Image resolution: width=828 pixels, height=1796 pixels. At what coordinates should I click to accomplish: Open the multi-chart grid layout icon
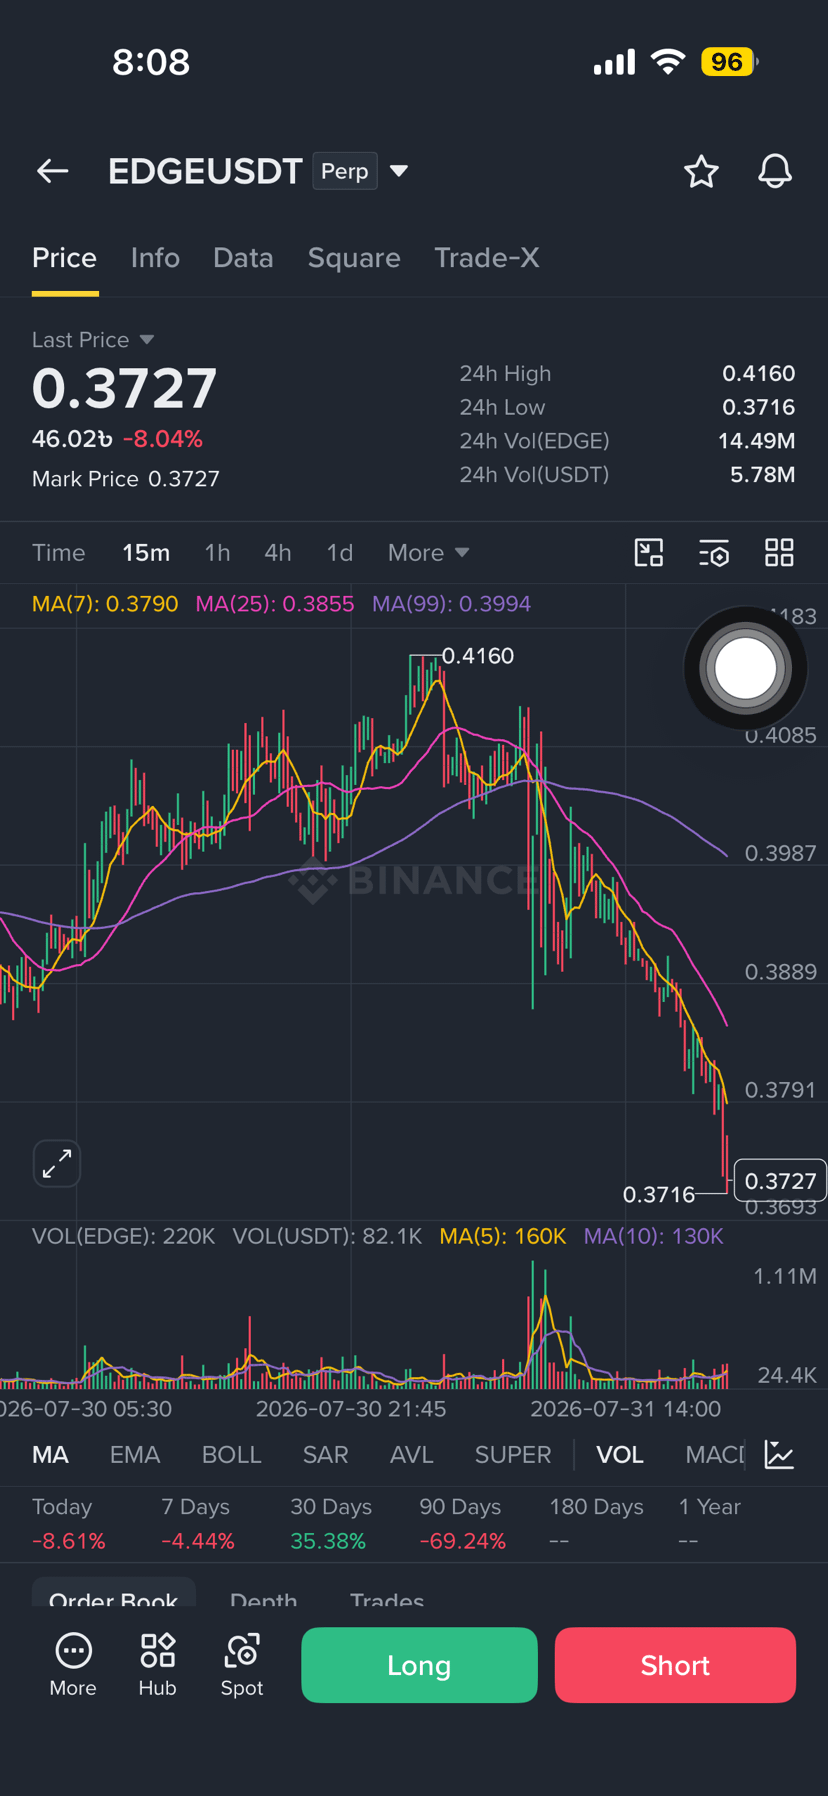tap(779, 553)
